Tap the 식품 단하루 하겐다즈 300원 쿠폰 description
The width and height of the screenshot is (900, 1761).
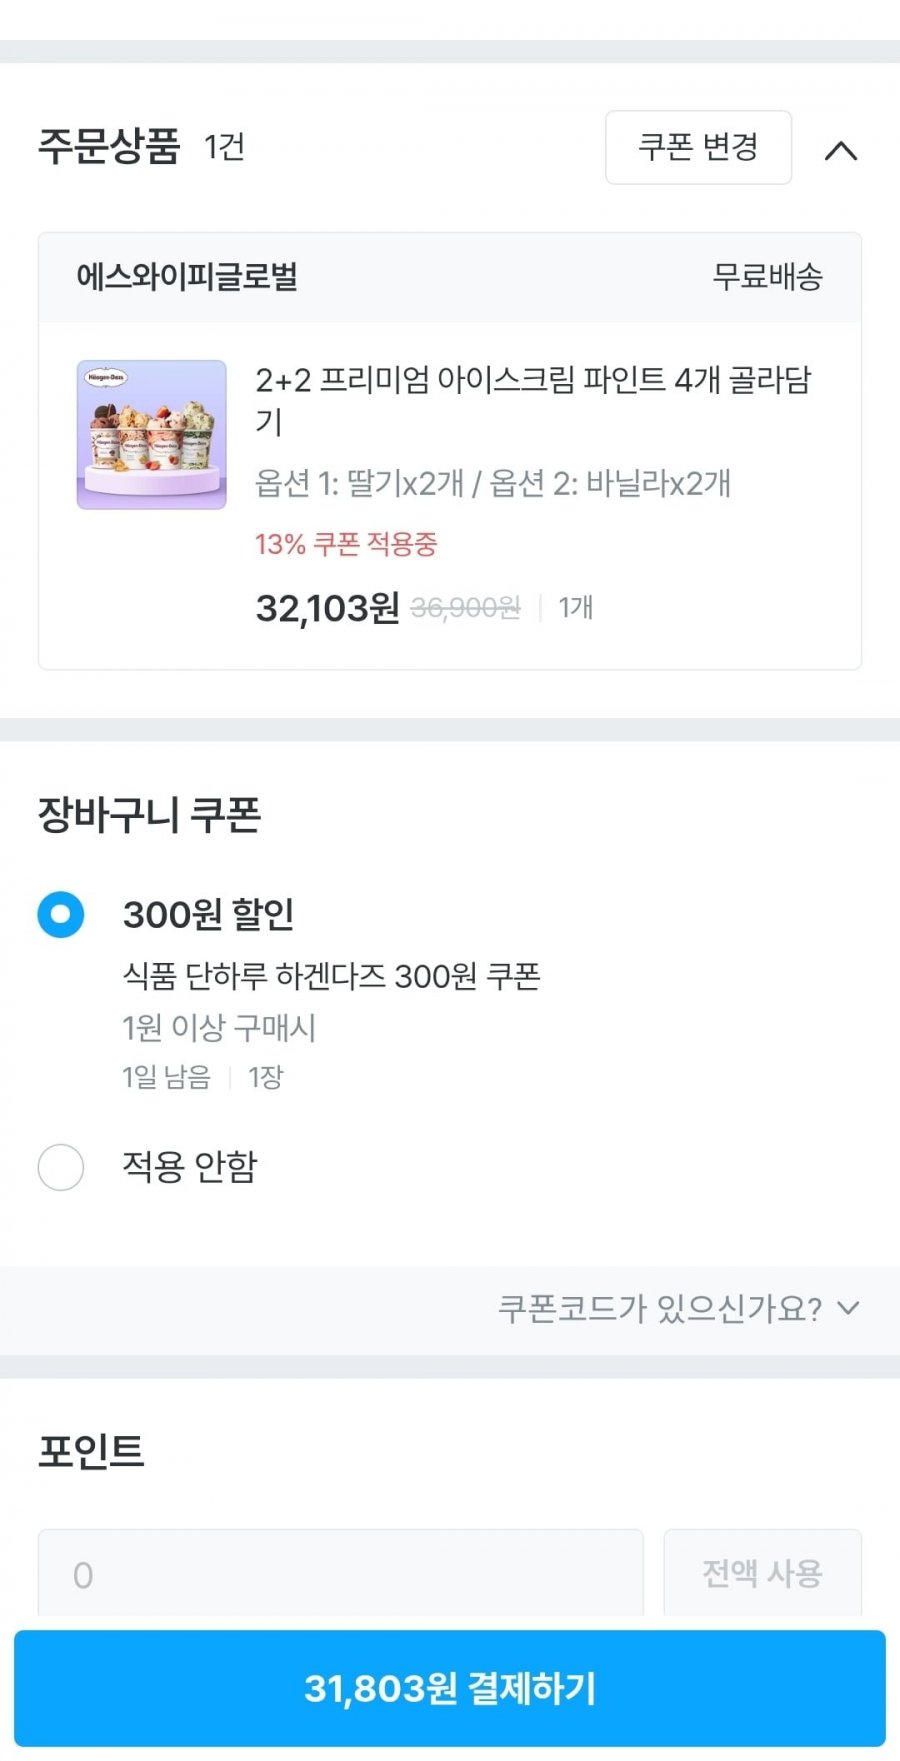click(331, 976)
